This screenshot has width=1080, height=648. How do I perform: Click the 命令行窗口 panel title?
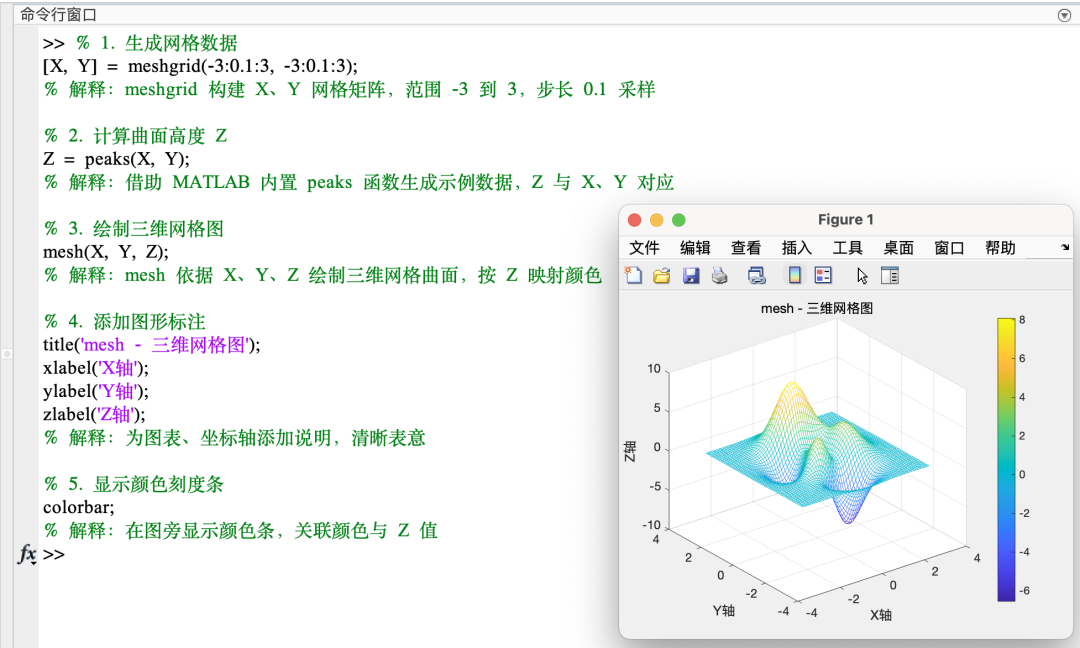coord(59,14)
